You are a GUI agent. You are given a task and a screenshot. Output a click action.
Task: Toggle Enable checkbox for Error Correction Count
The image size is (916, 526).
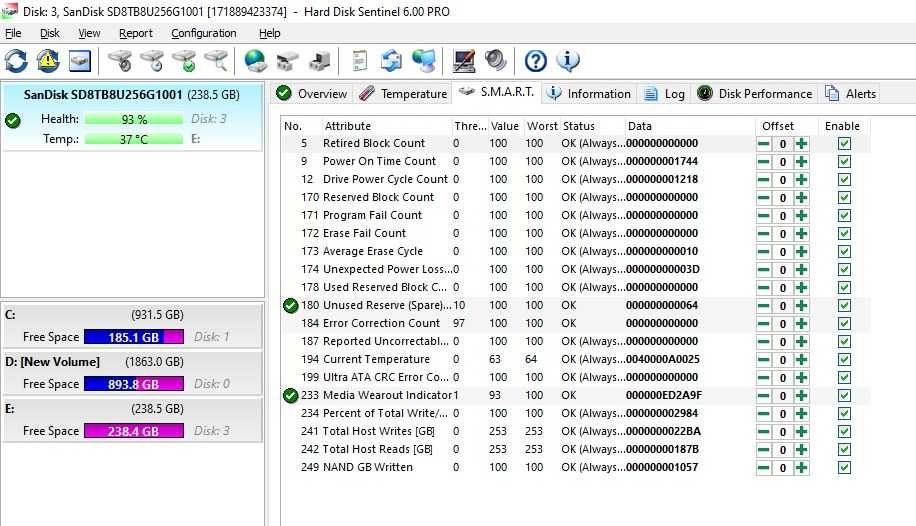844,324
